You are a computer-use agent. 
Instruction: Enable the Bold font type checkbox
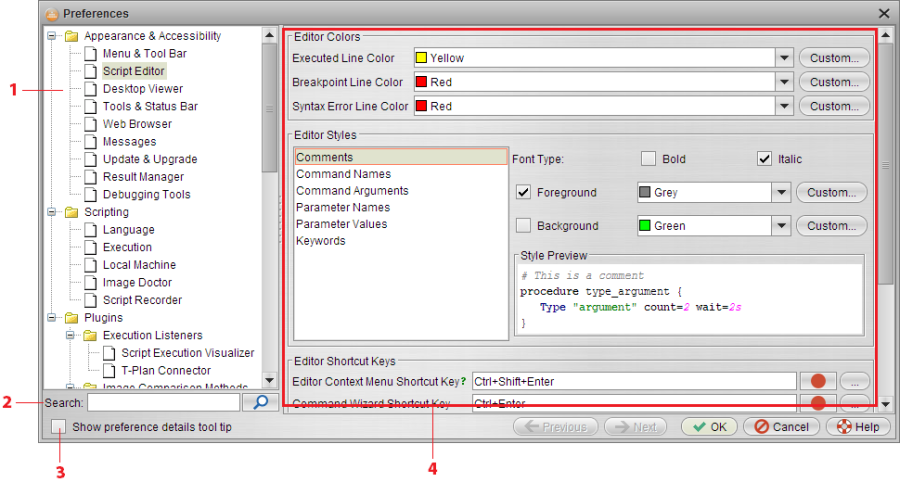648,159
